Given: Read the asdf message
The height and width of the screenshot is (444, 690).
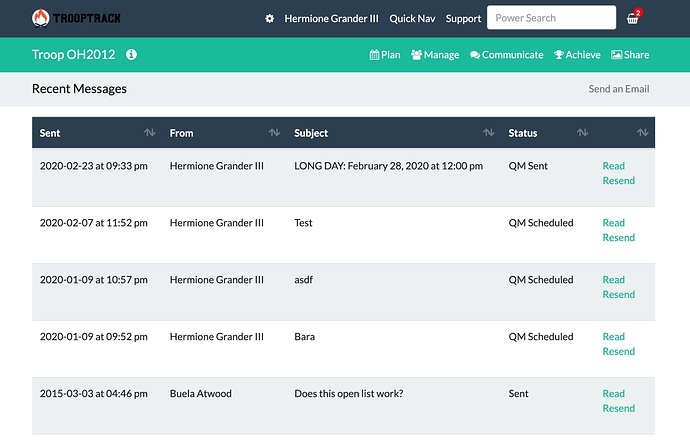Looking at the screenshot, I should click(613, 279).
